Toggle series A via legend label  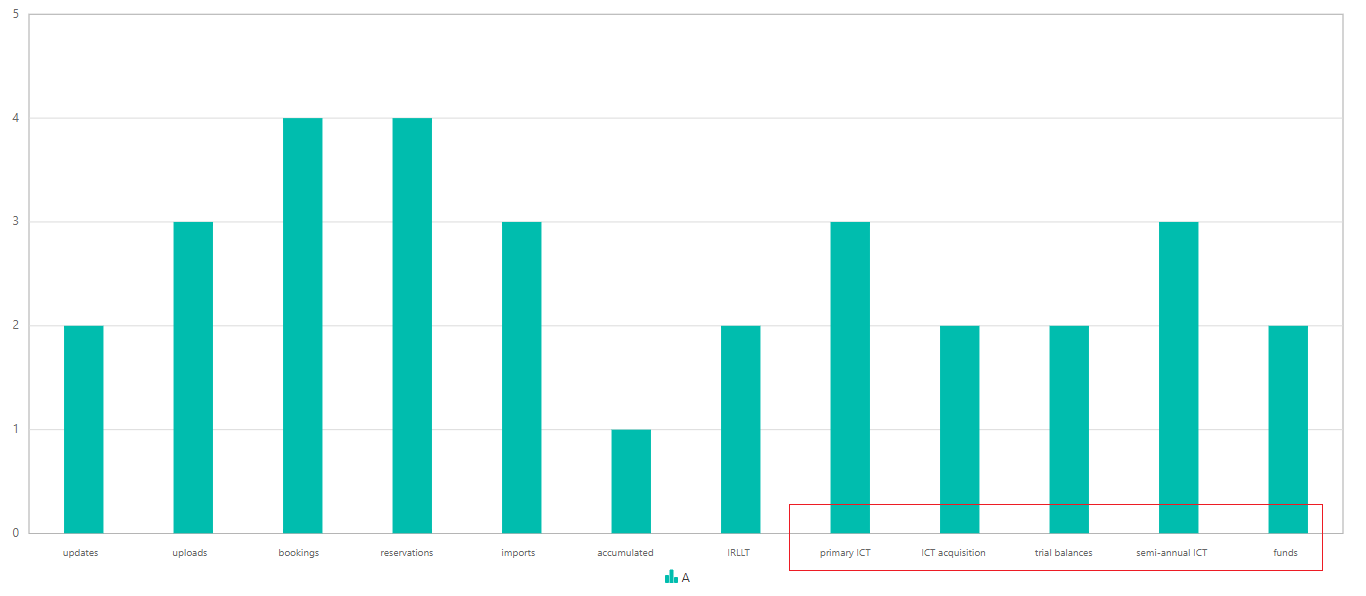pyautogui.click(x=686, y=578)
